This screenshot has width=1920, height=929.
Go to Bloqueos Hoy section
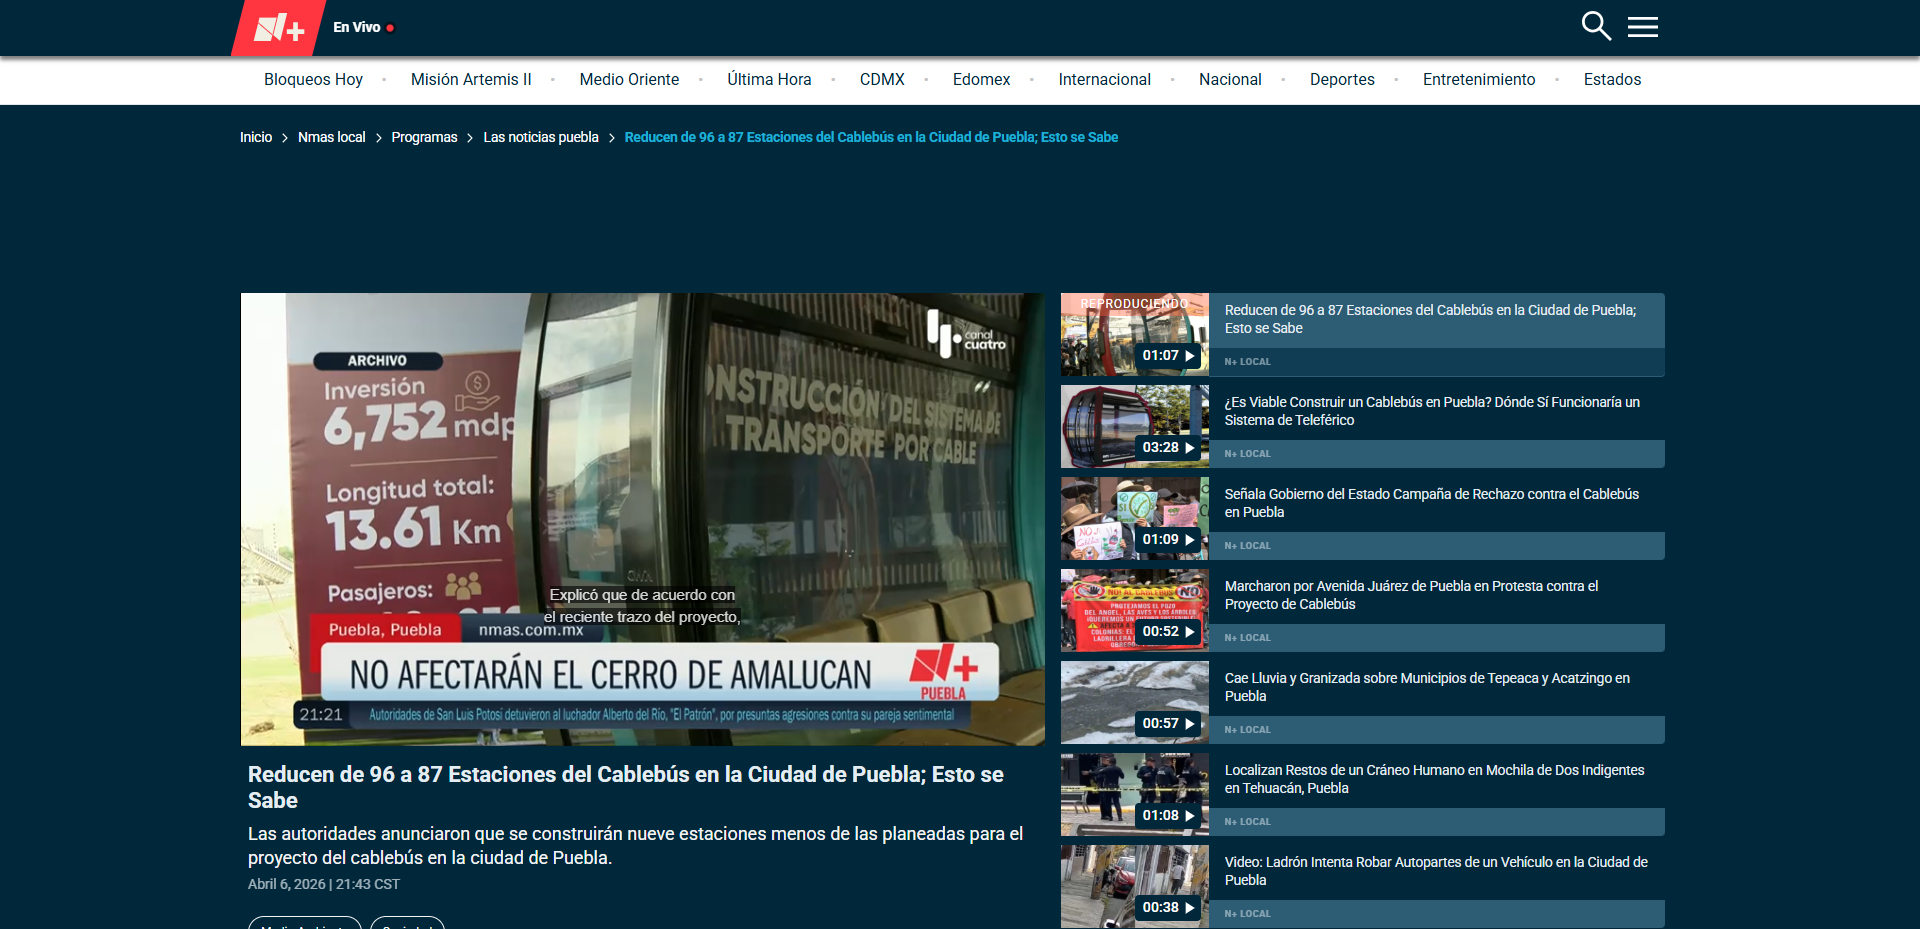click(x=313, y=80)
